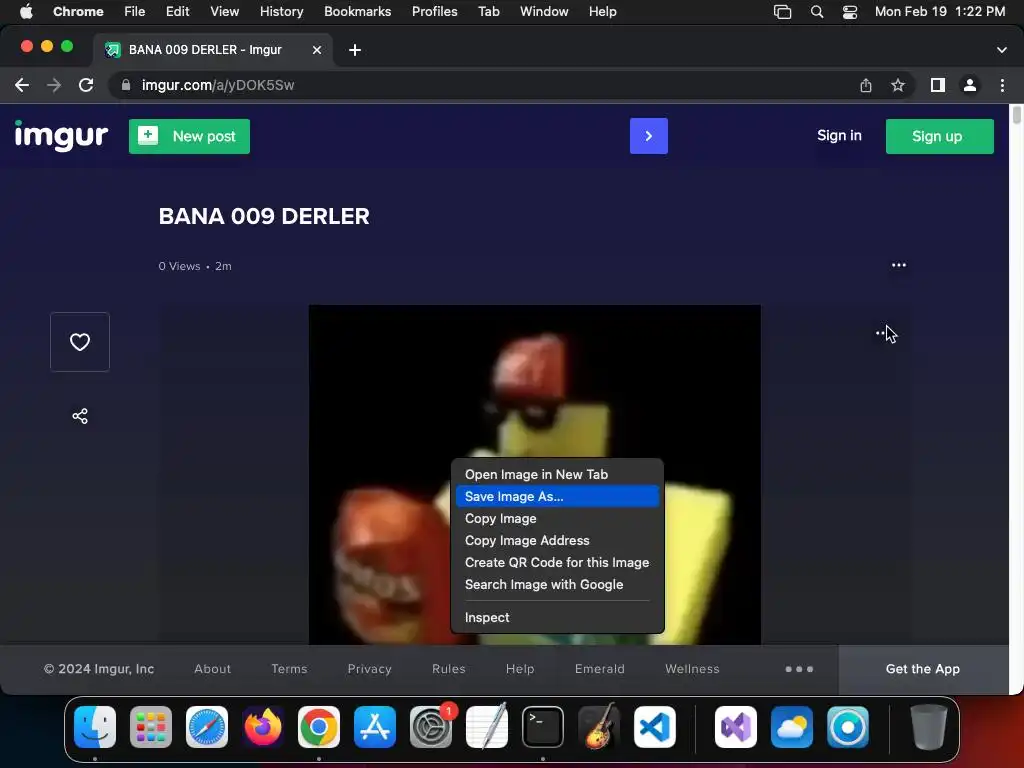Image resolution: width=1024 pixels, height=768 pixels.
Task: Choose Inspect in context menu
Action: 557,617
